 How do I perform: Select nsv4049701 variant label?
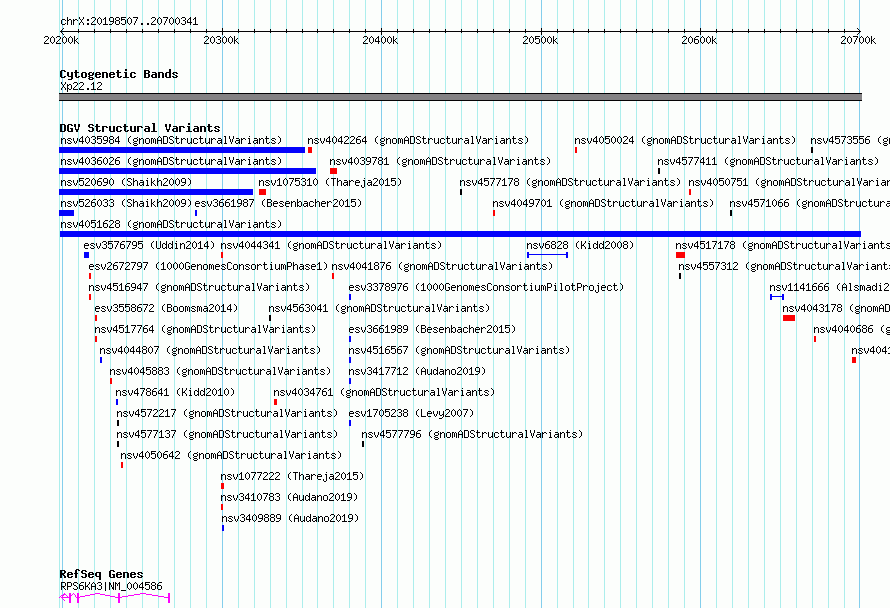pyautogui.click(x=603, y=203)
